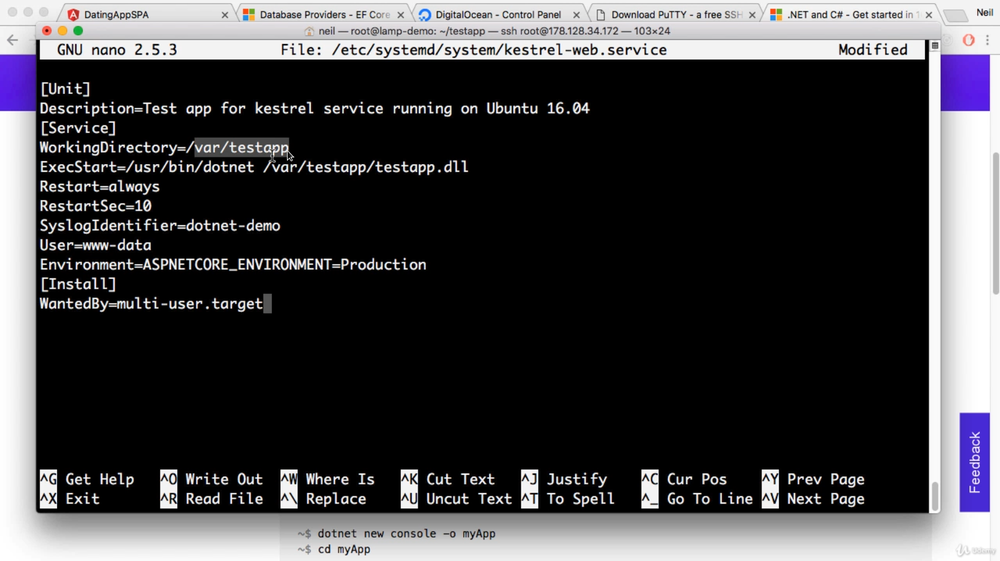
Task: Click the highlighted /var/testapp path
Action: point(242,147)
